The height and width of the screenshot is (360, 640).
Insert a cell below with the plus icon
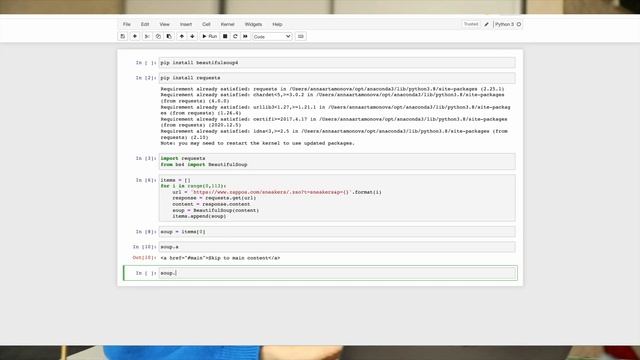pos(135,36)
